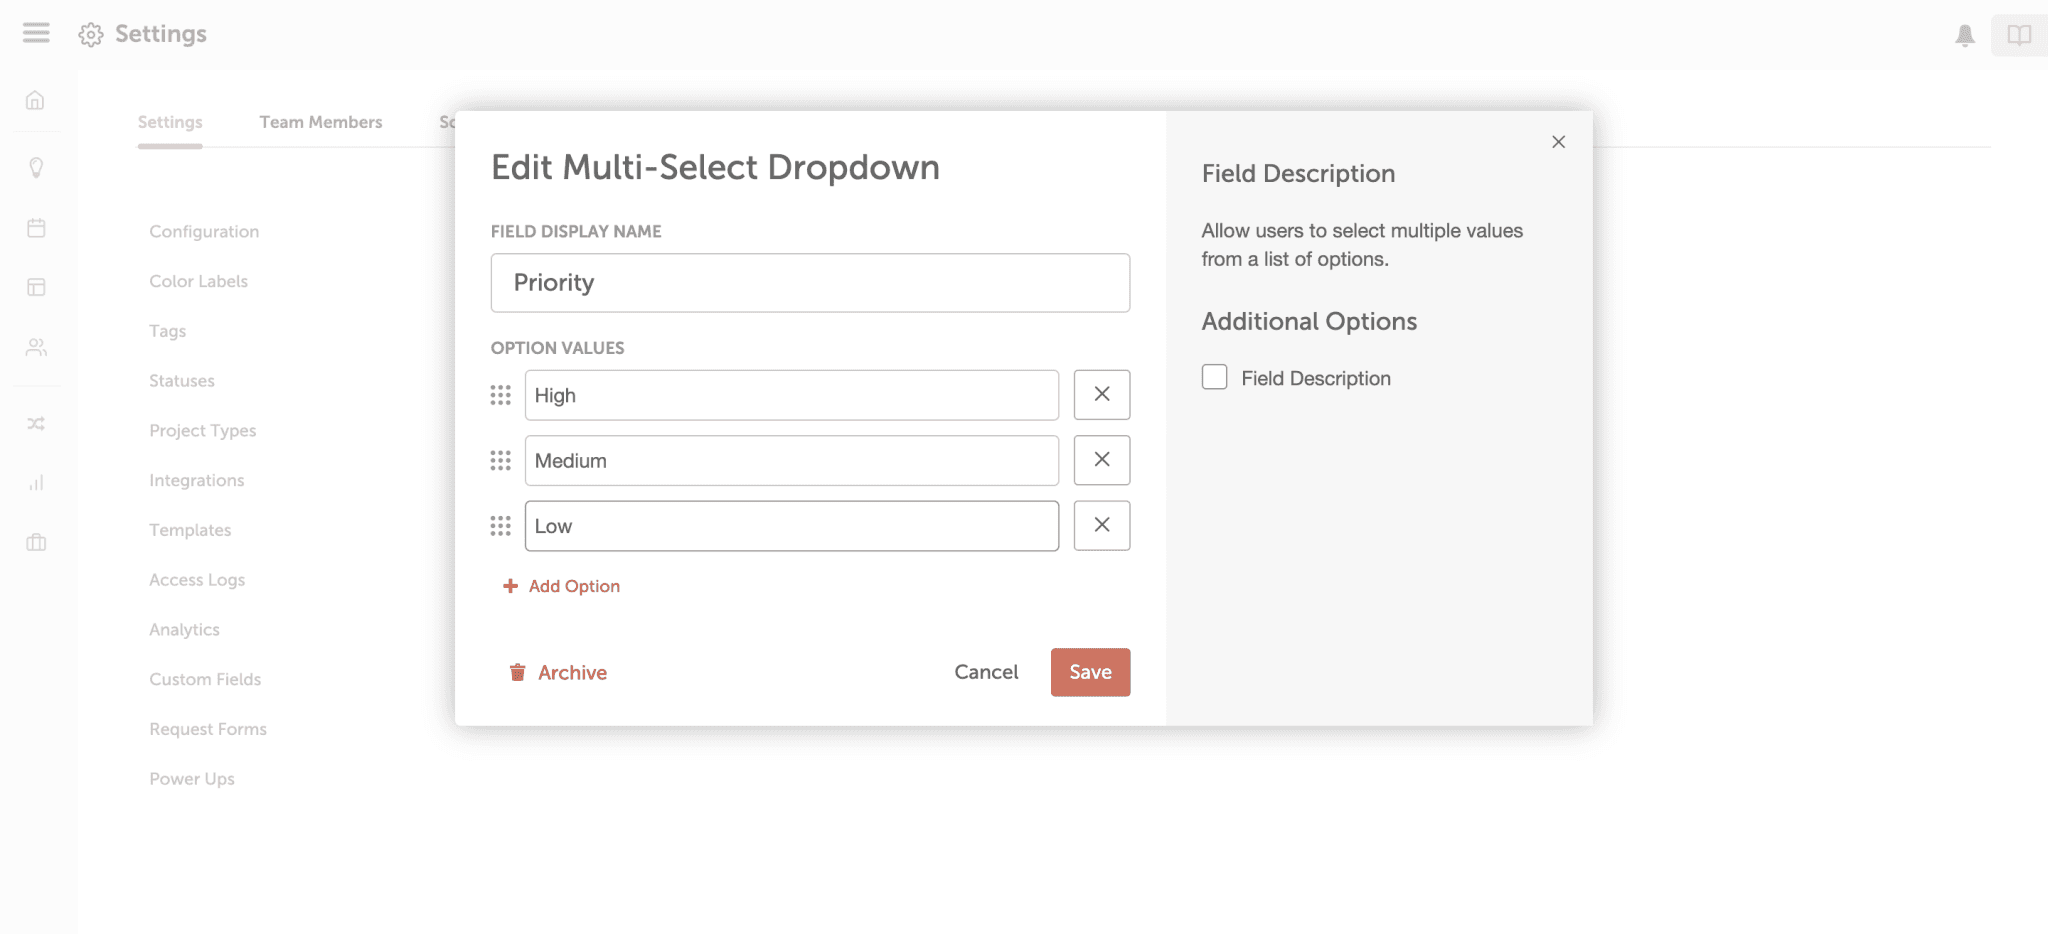
Task: Open the hamburger menu icon
Action: [36, 33]
